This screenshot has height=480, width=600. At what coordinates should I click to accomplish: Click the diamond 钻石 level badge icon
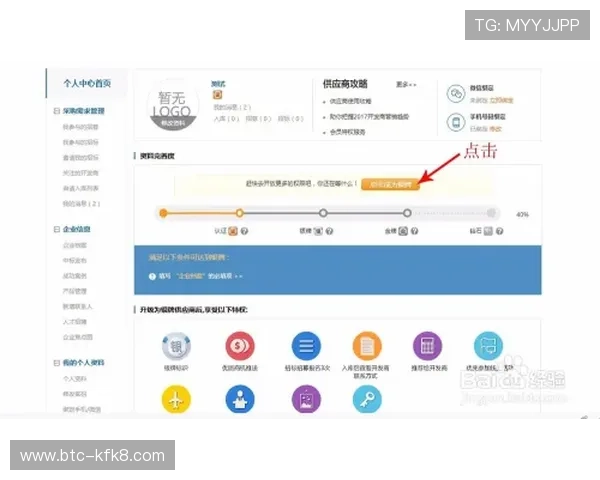click(x=488, y=231)
